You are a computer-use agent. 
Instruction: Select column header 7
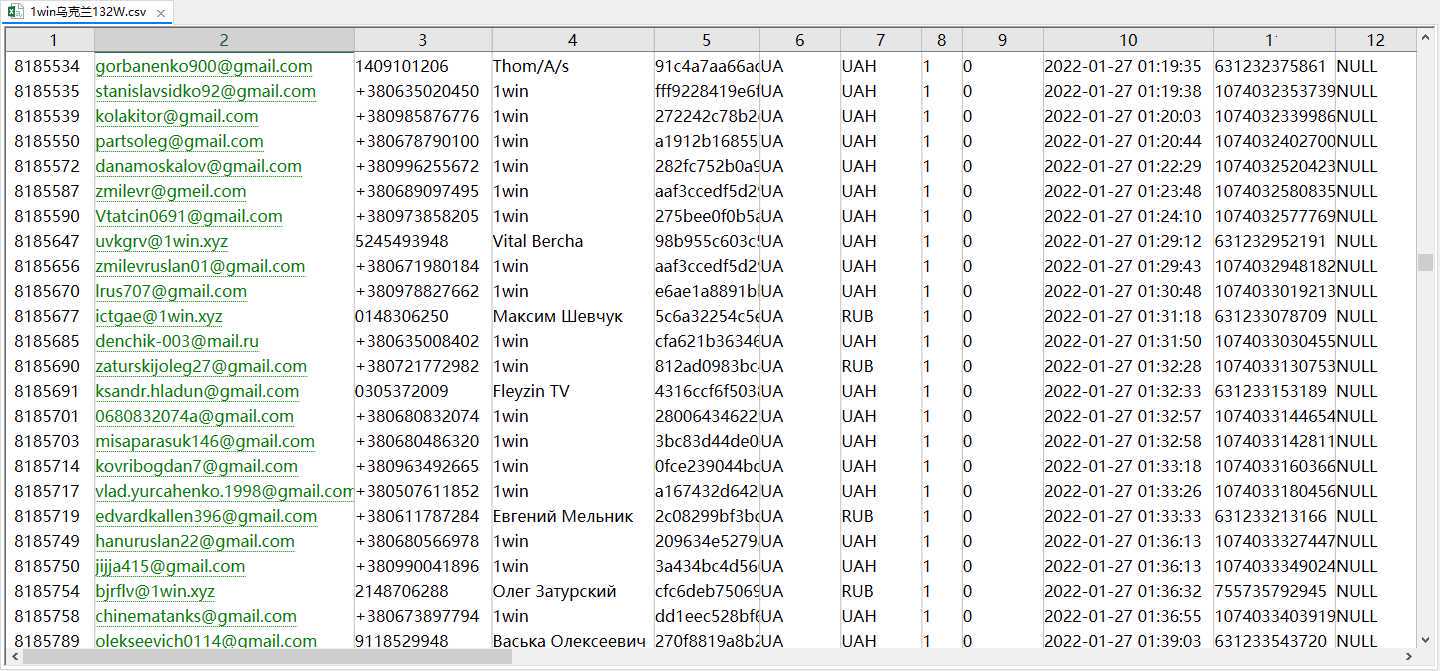(x=881, y=40)
